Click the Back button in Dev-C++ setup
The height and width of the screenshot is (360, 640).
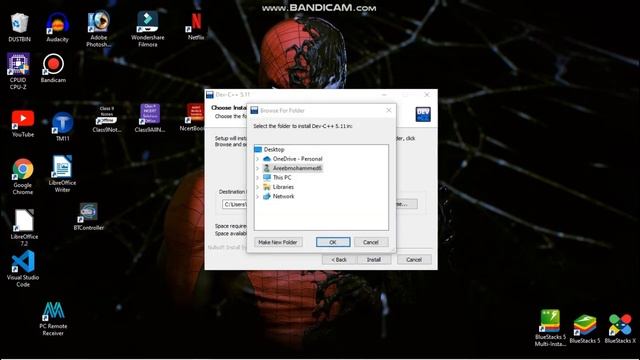pyautogui.click(x=339, y=260)
